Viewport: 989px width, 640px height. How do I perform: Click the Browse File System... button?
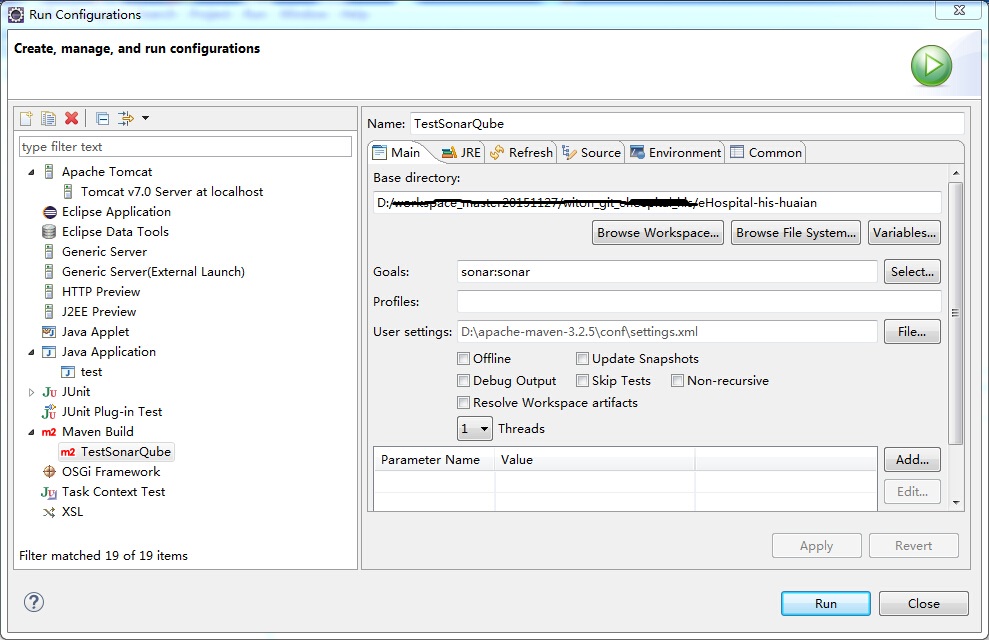tap(796, 233)
